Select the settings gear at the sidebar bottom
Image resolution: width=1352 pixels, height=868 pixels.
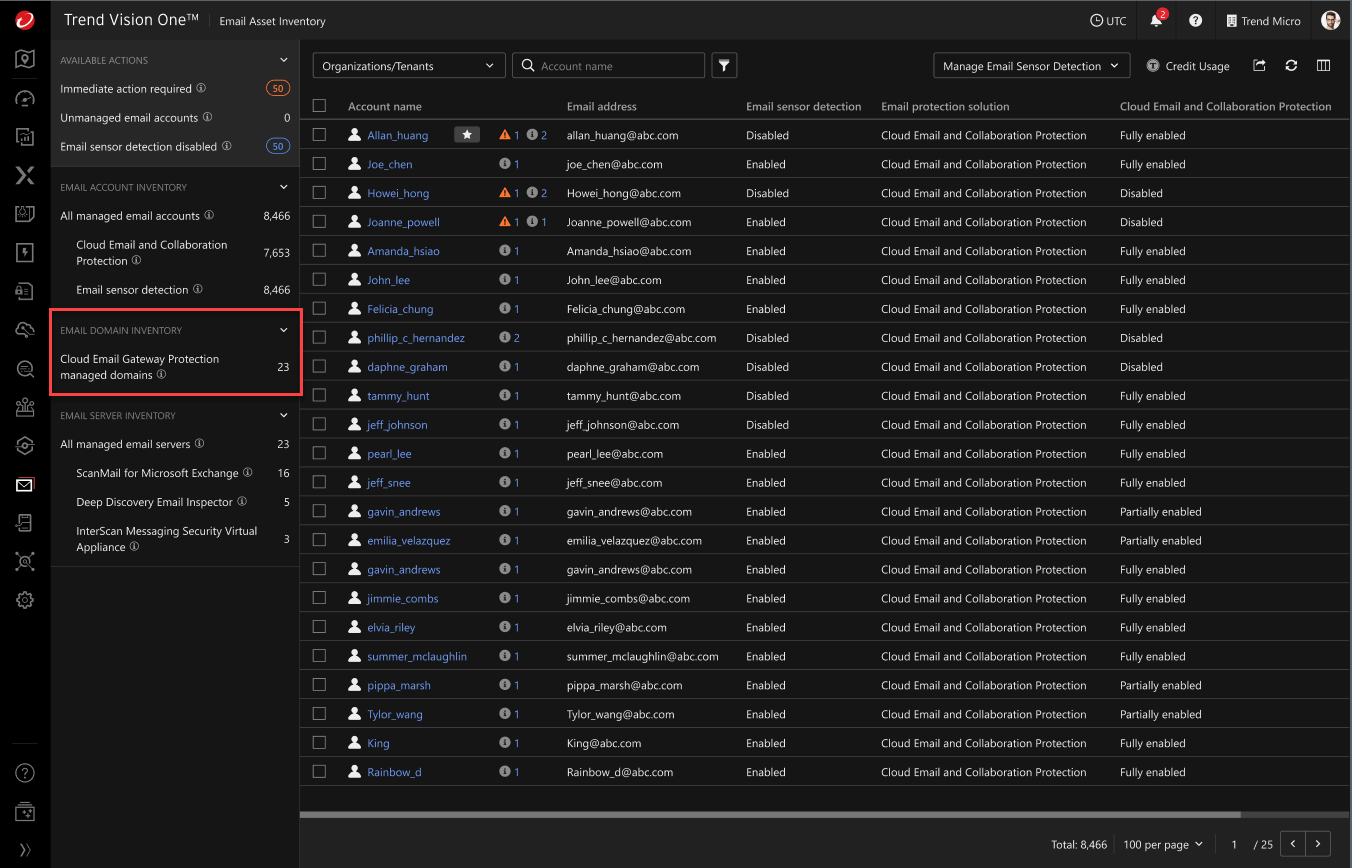pos(24,600)
